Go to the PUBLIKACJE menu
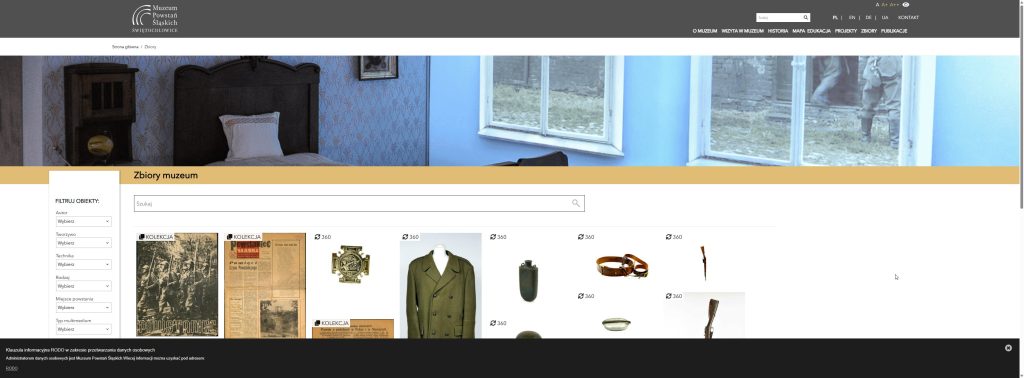Image resolution: width=1024 pixels, height=378 pixels. click(894, 31)
